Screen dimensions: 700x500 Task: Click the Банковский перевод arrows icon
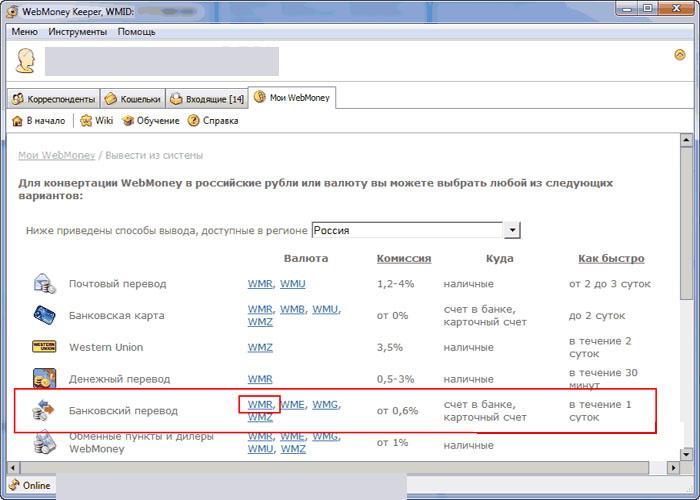point(44,410)
